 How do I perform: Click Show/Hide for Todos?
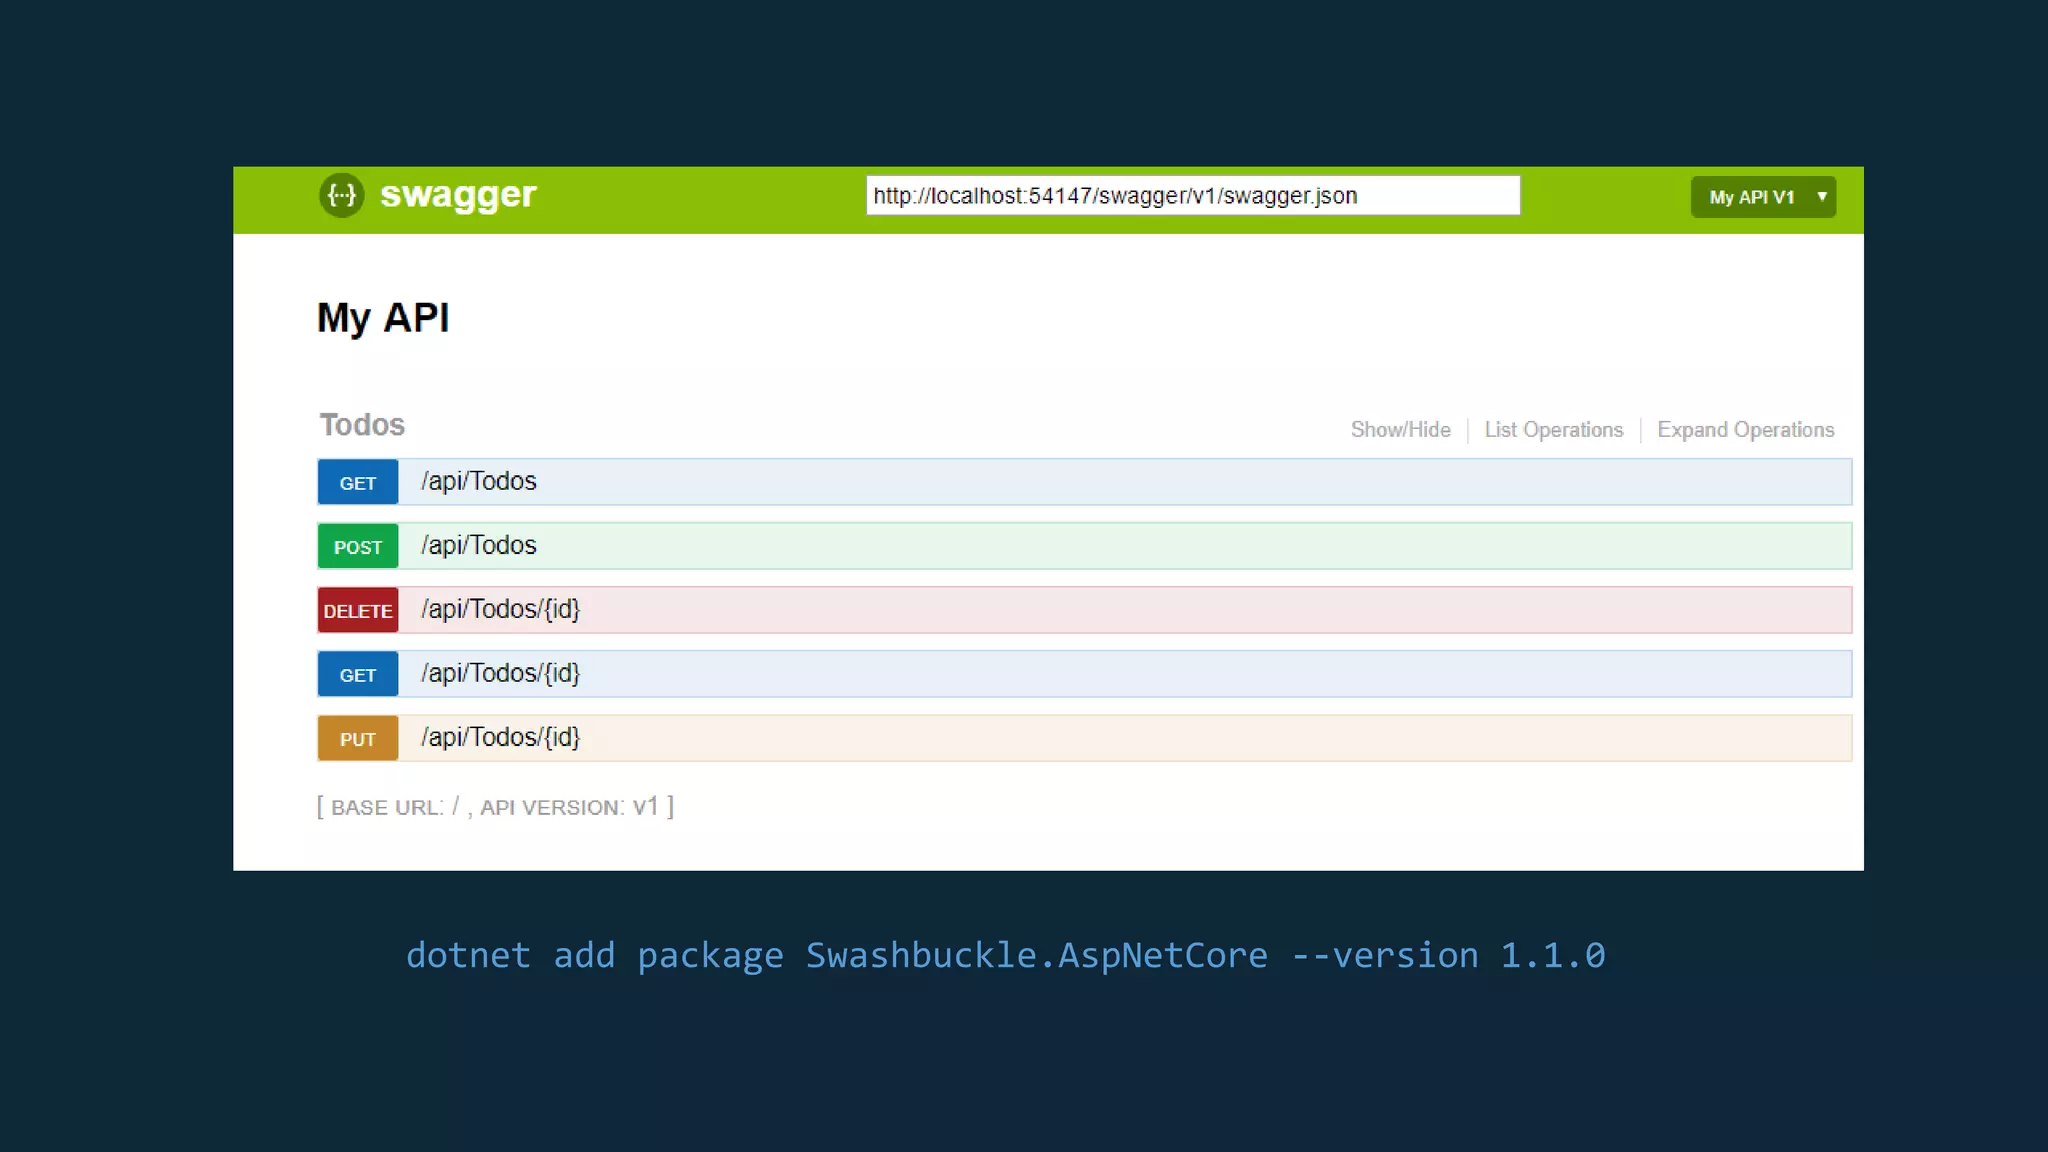tap(1400, 430)
